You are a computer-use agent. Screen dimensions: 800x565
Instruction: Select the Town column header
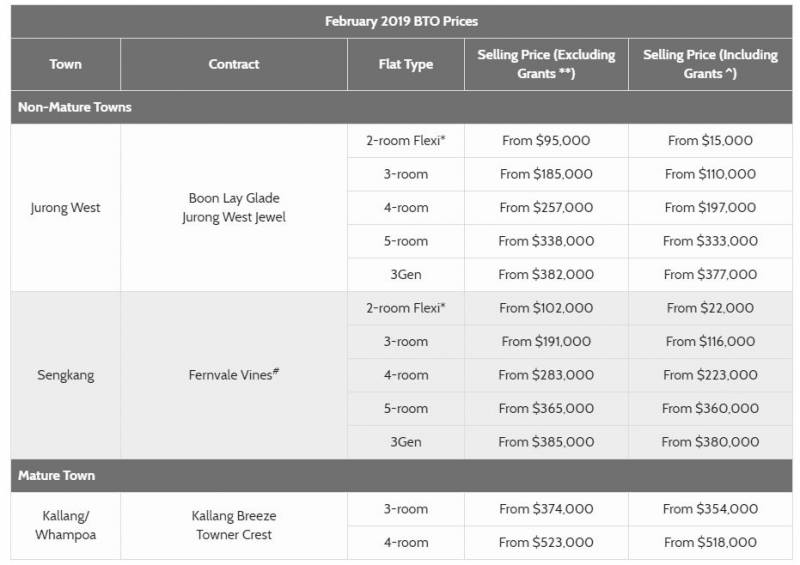(x=66, y=64)
